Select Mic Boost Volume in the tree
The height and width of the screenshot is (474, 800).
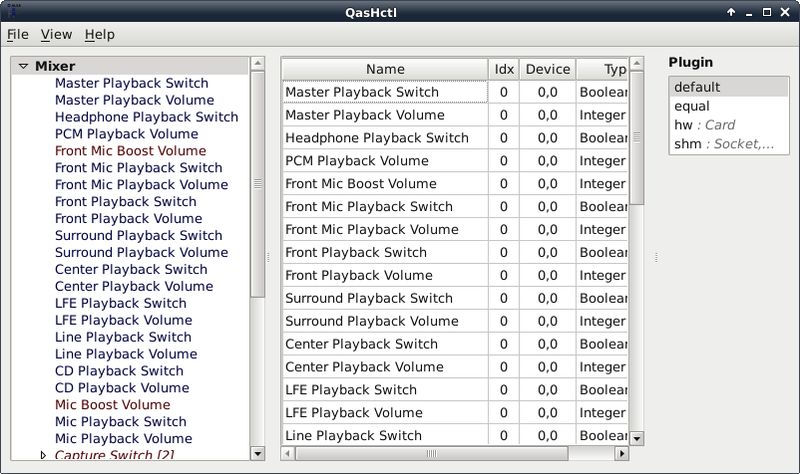(113, 404)
